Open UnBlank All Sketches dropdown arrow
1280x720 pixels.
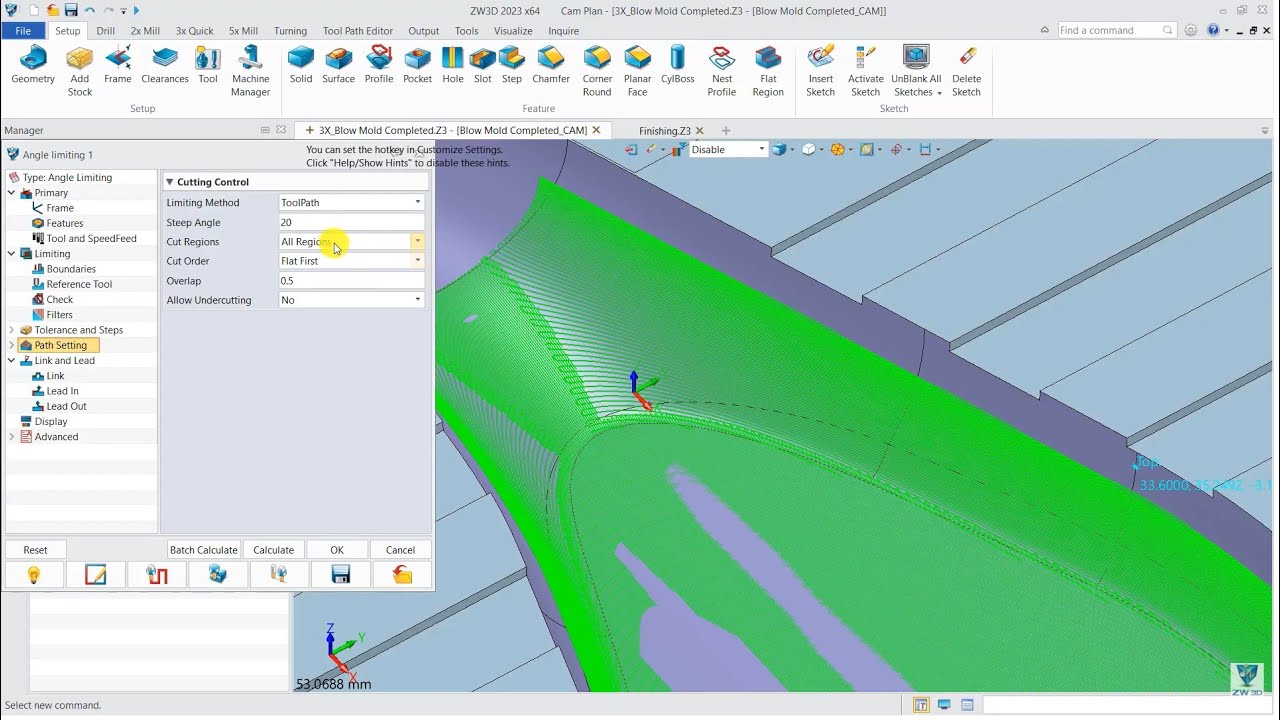[940, 93]
